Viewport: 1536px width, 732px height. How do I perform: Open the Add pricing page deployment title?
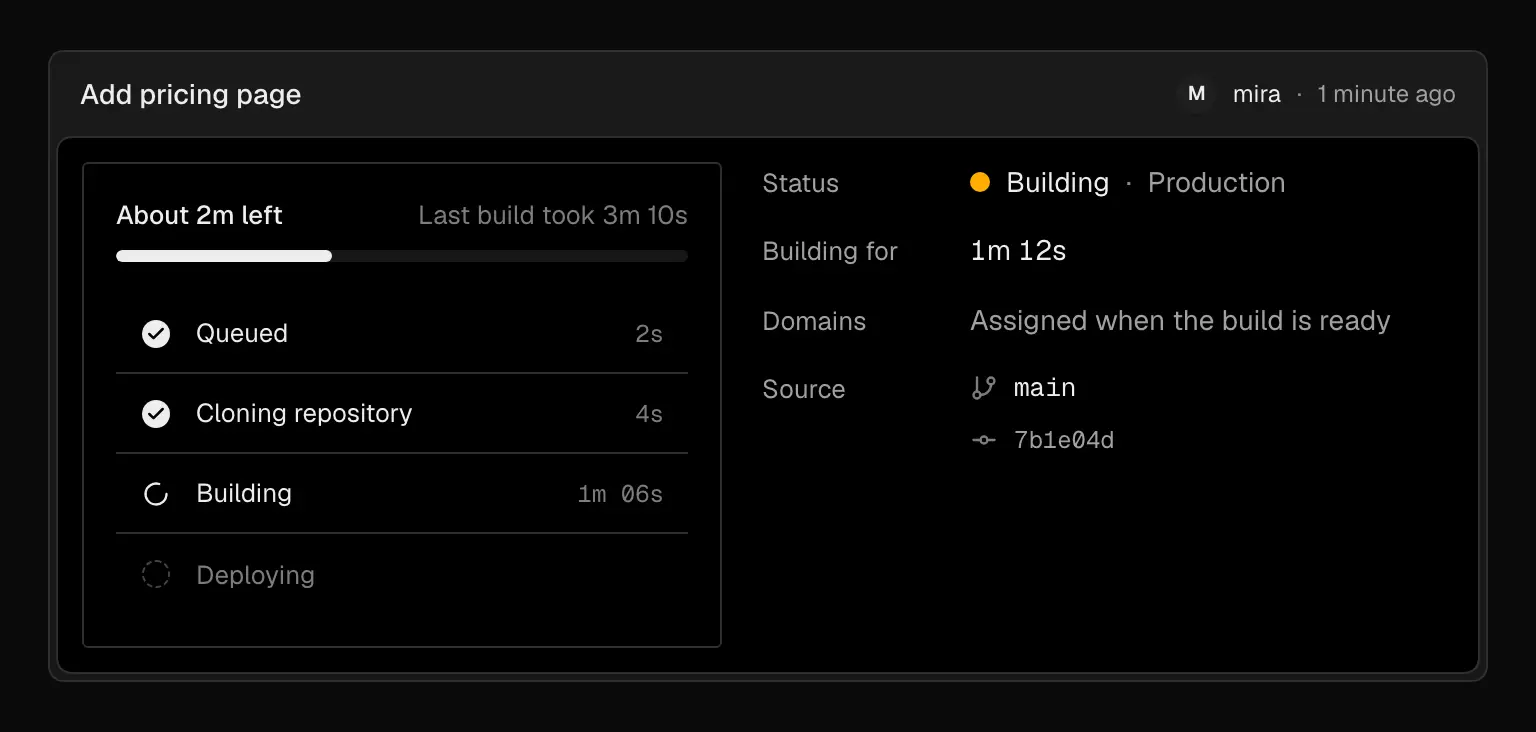coord(191,95)
